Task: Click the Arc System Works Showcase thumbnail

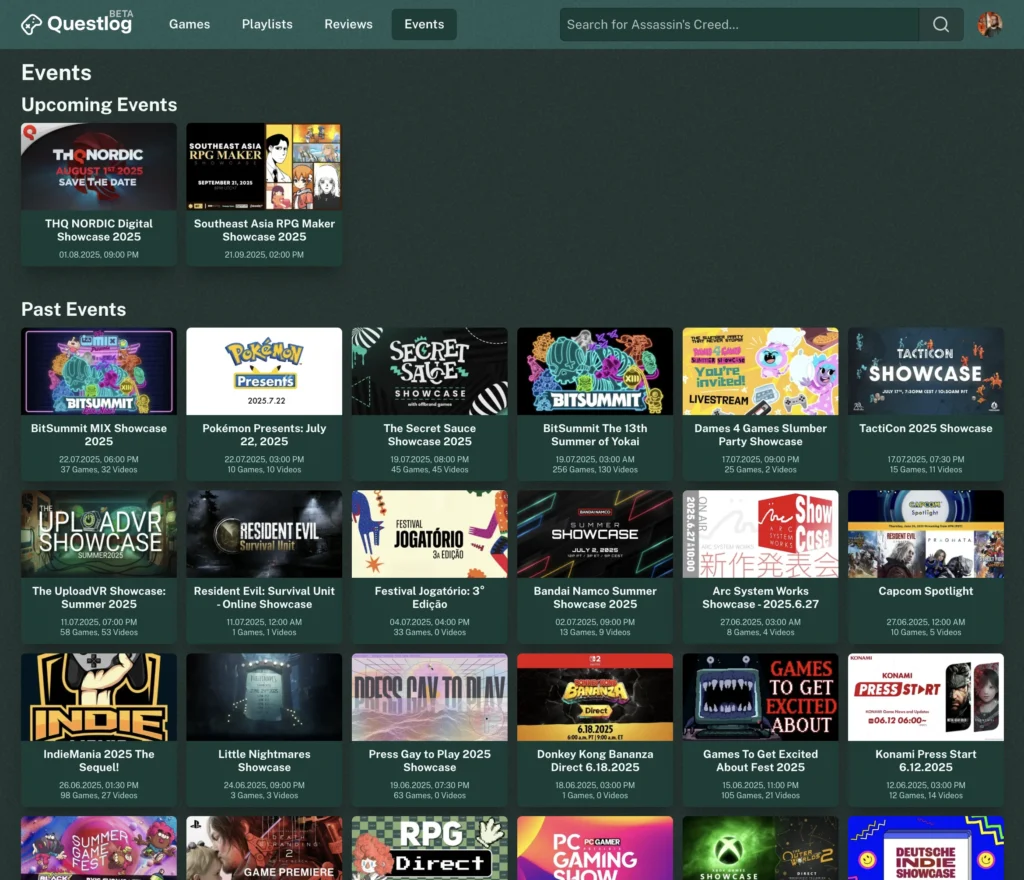Action: (x=760, y=534)
